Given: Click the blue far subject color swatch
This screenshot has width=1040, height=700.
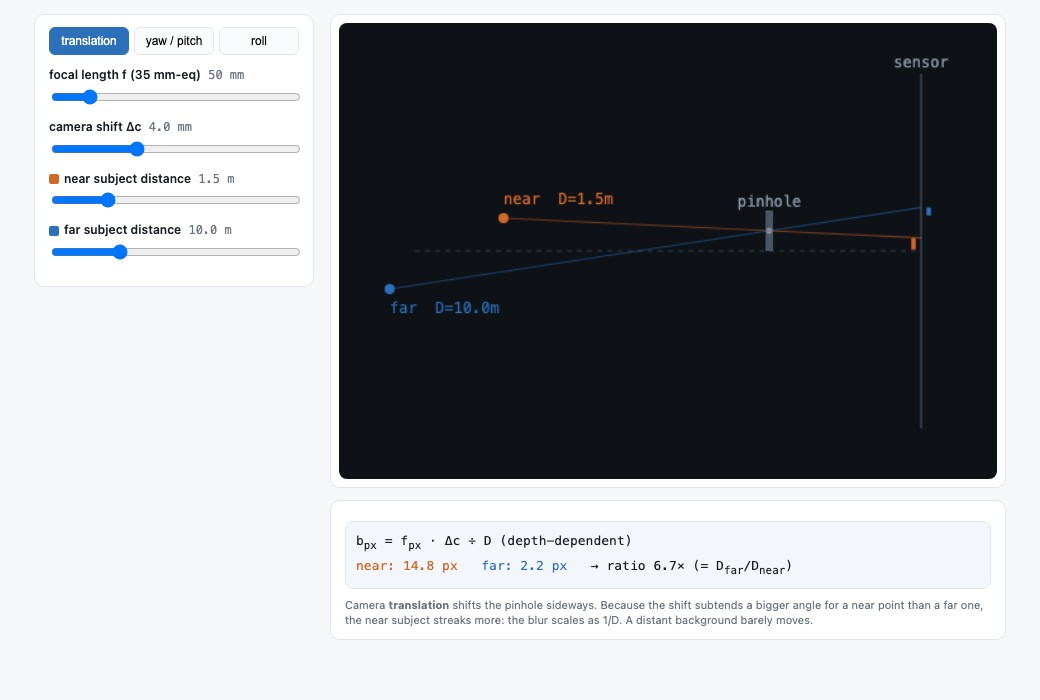Looking at the screenshot, I should [x=54, y=231].
